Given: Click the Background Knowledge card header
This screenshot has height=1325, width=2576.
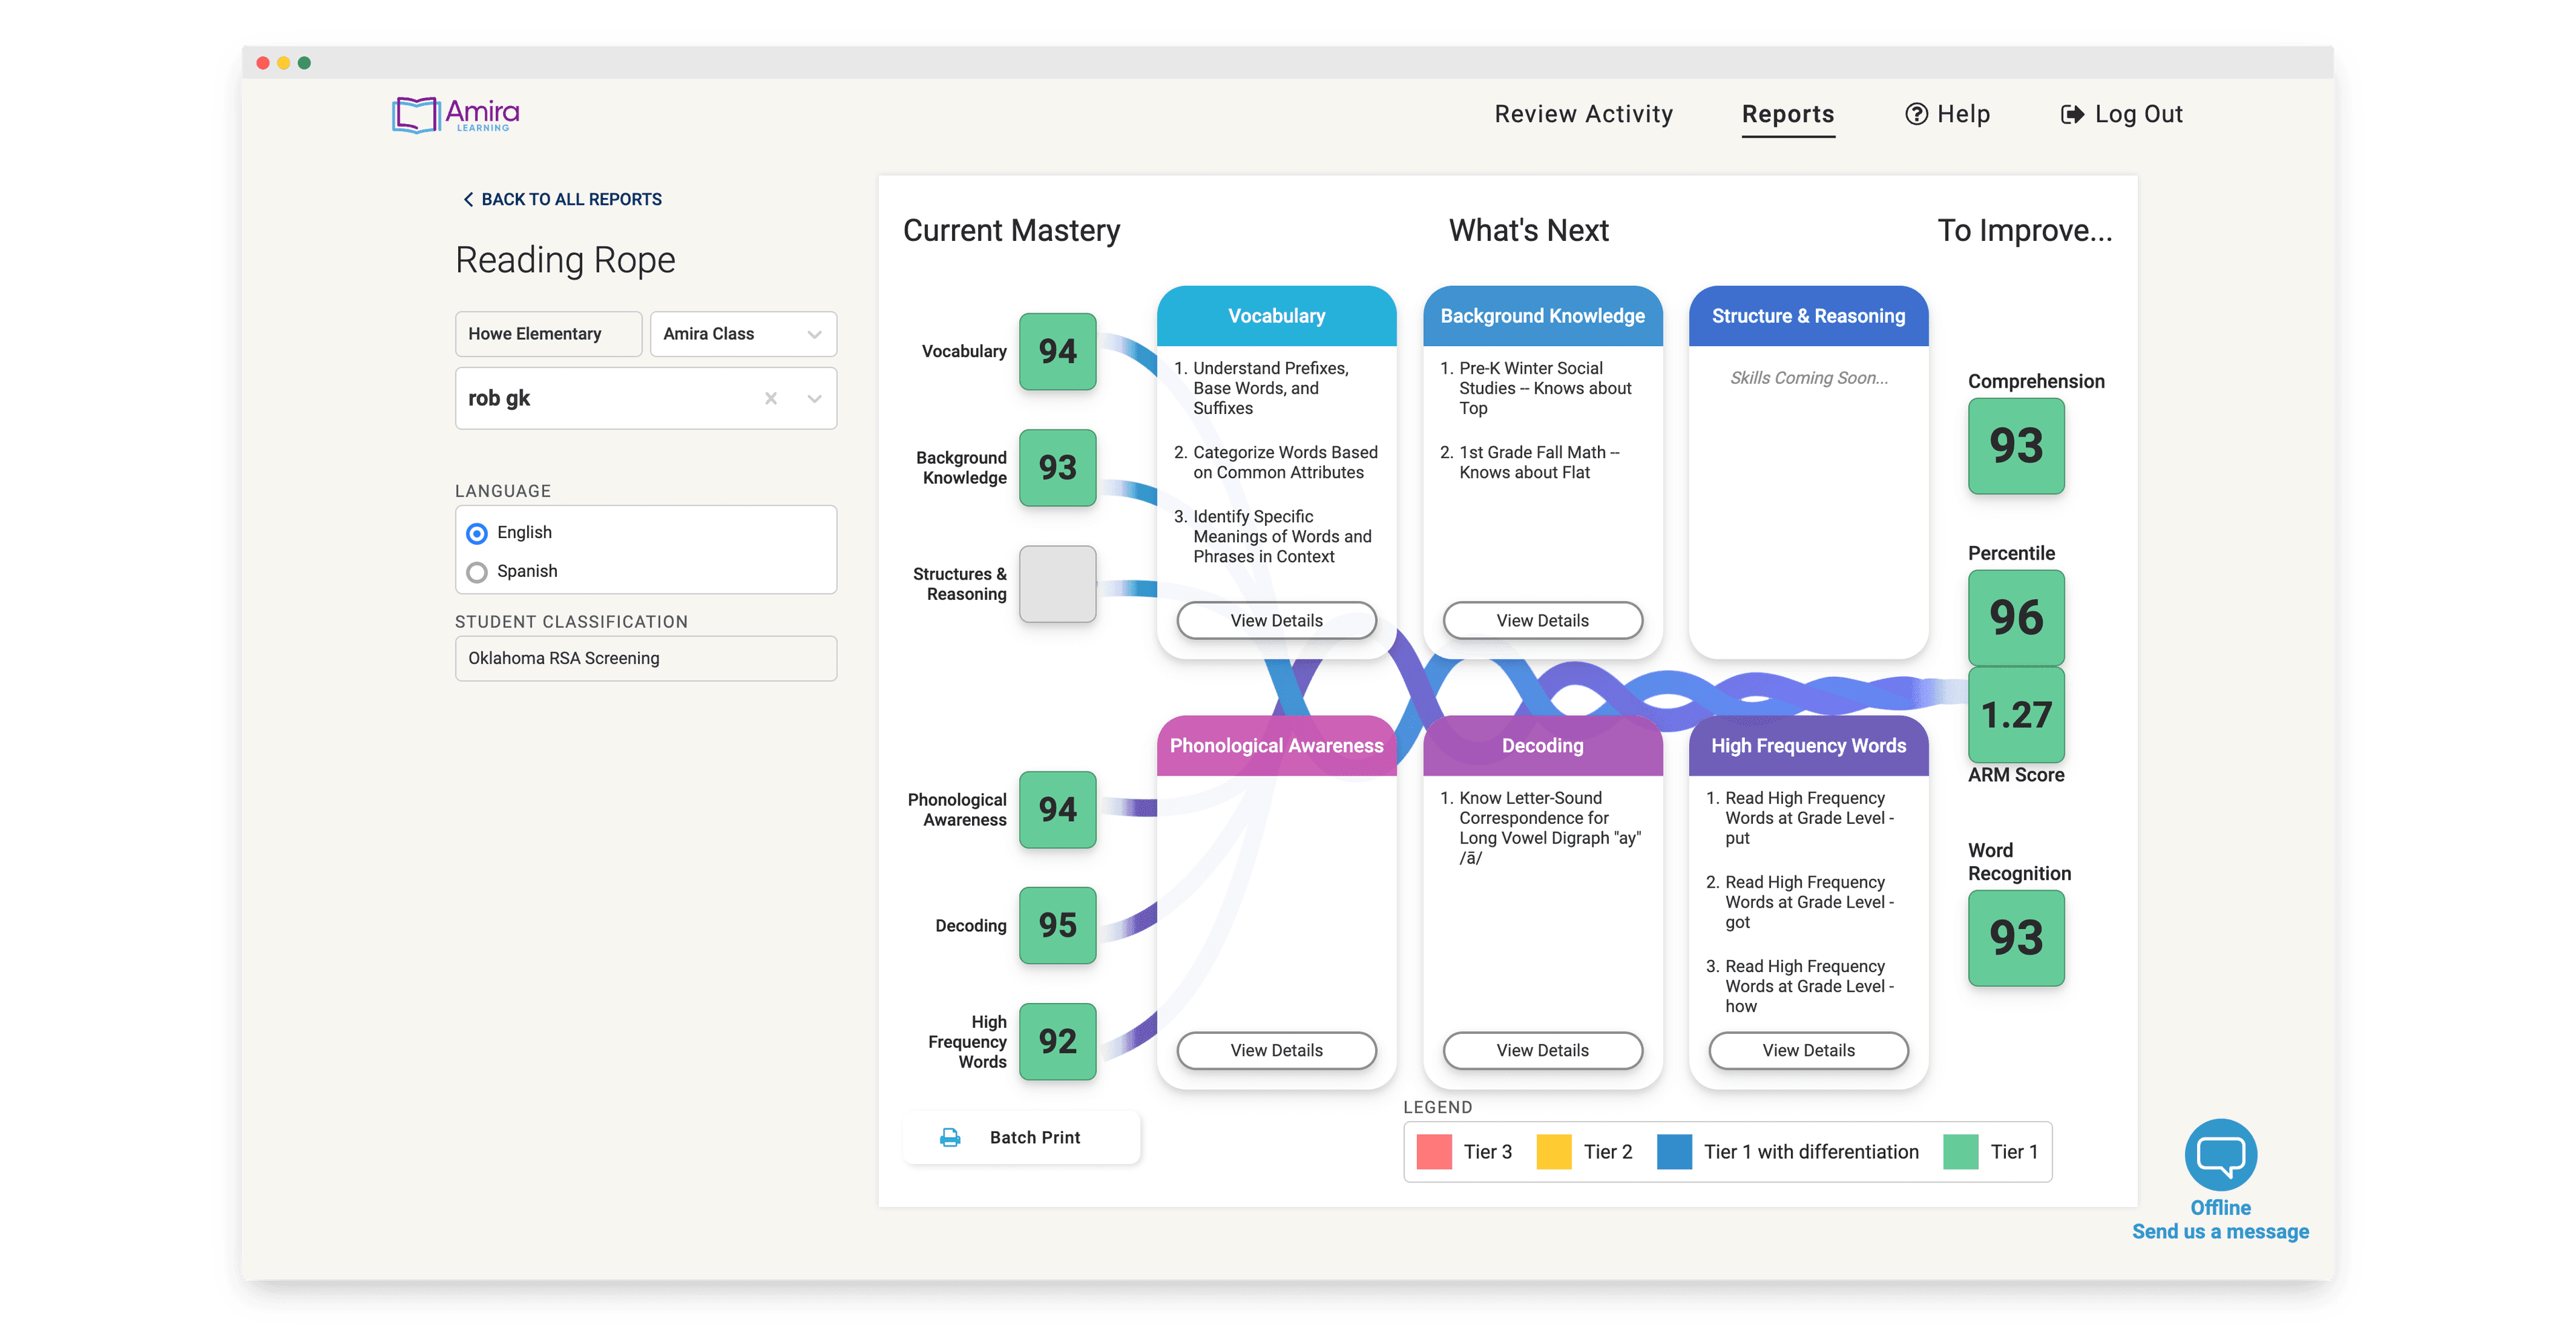Looking at the screenshot, I should click(x=1542, y=316).
